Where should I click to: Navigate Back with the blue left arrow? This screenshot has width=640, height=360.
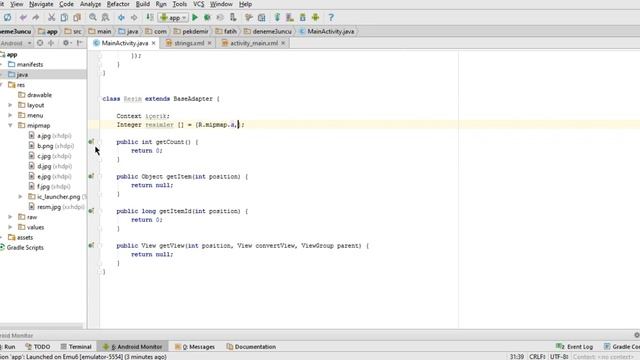point(121,18)
